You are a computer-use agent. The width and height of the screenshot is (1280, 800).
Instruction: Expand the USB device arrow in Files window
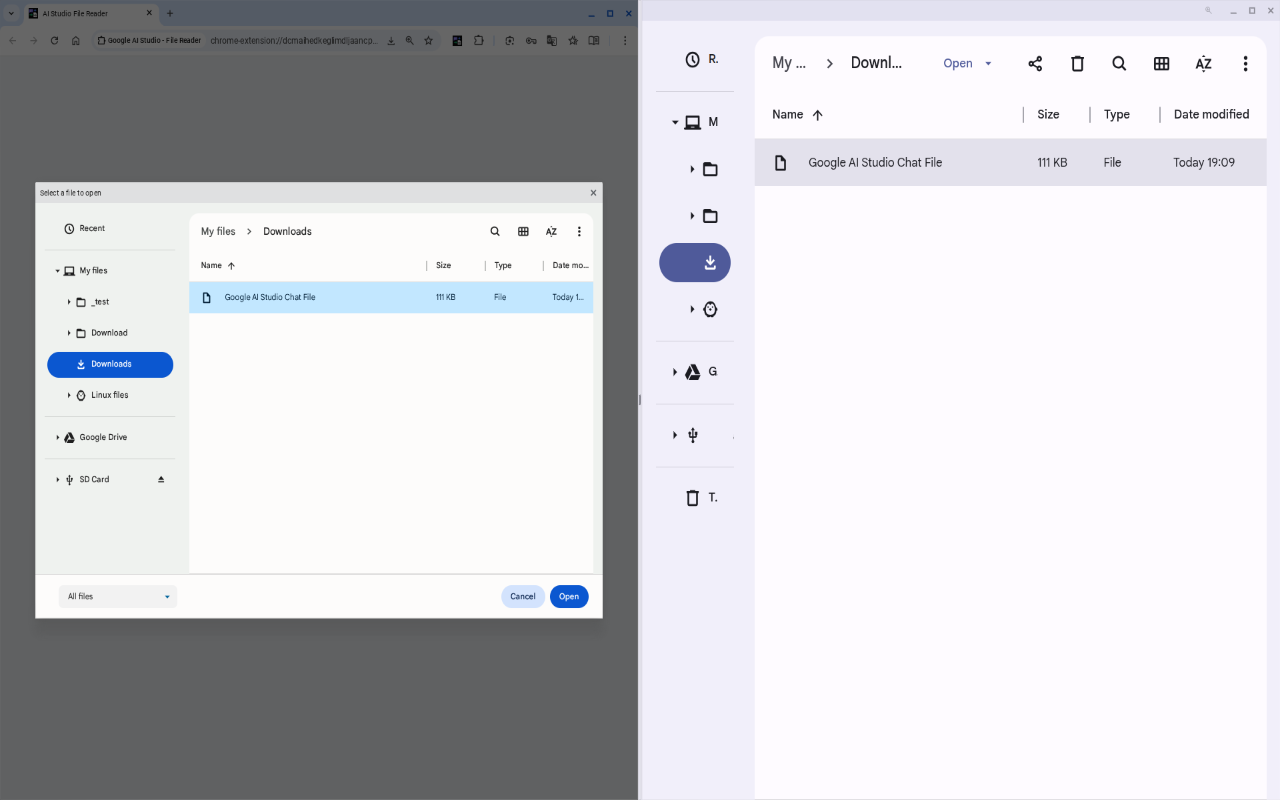(x=675, y=435)
